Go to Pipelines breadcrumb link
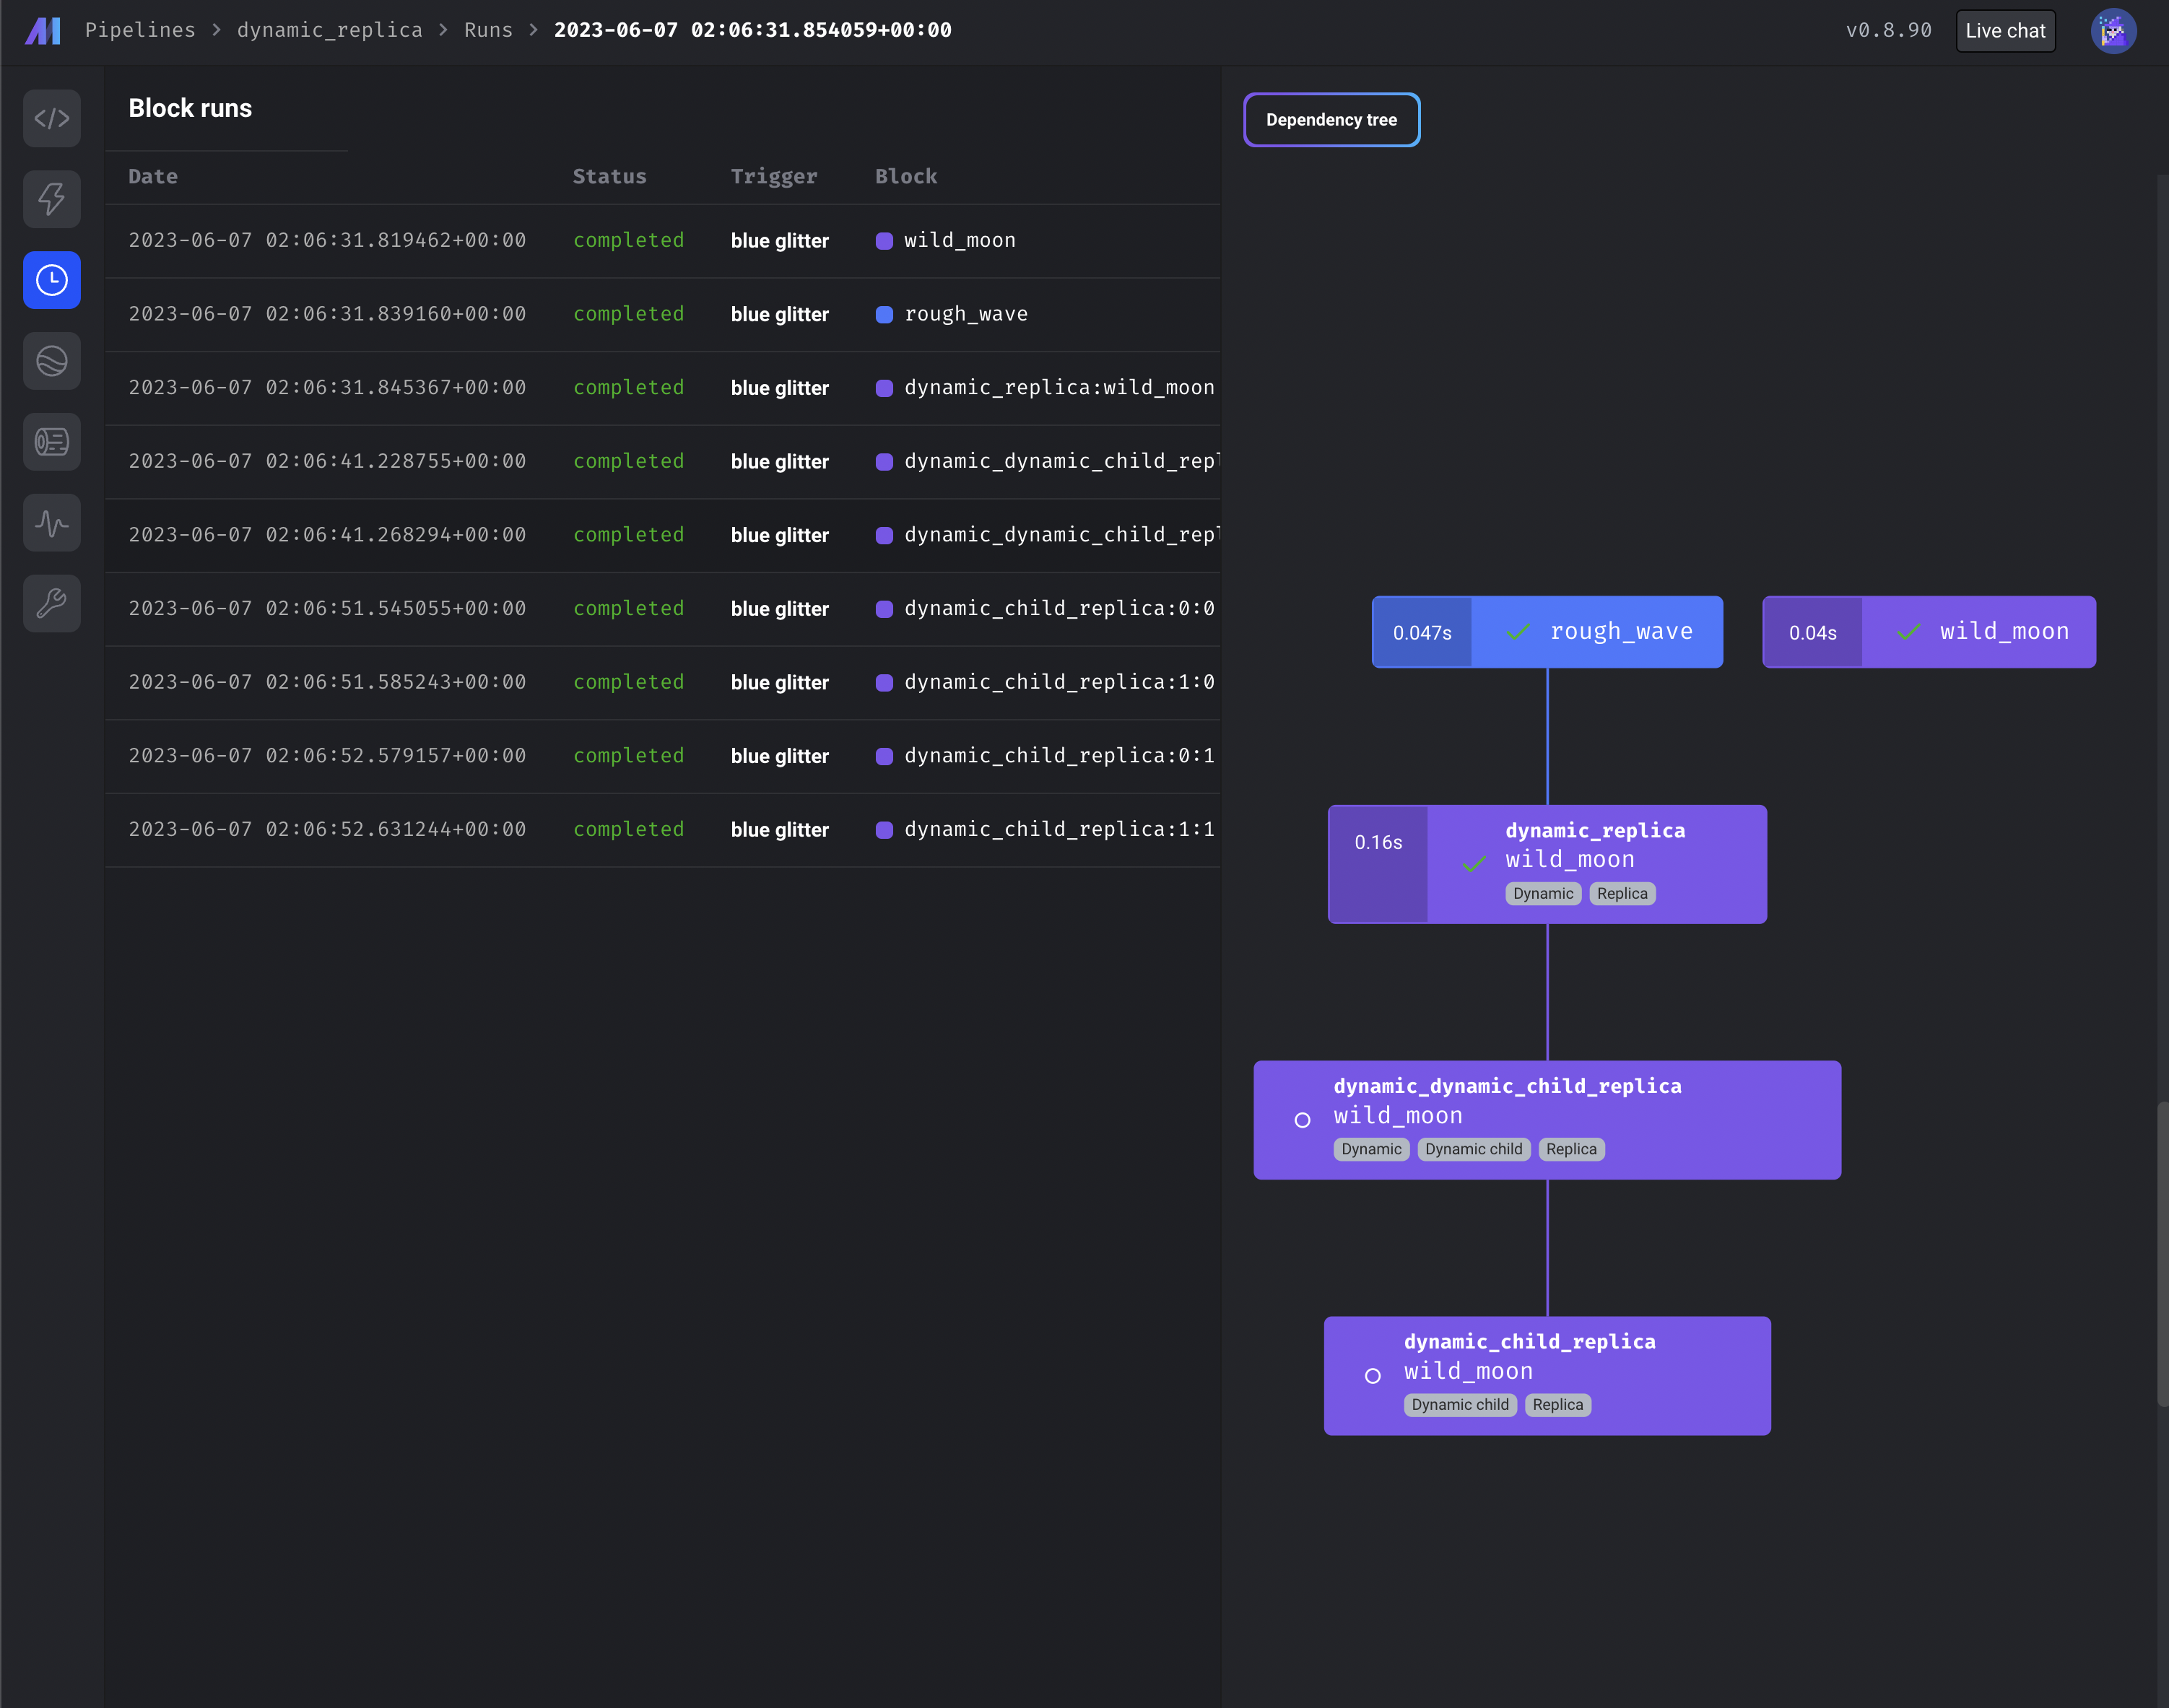This screenshot has width=2169, height=1708. point(140,30)
